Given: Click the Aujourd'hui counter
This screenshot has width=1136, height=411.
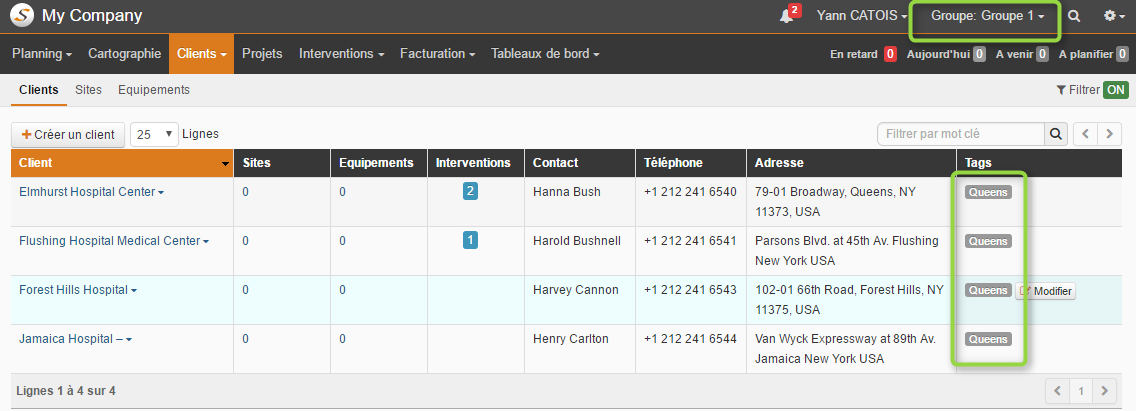Looking at the screenshot, I should (945, 54).
